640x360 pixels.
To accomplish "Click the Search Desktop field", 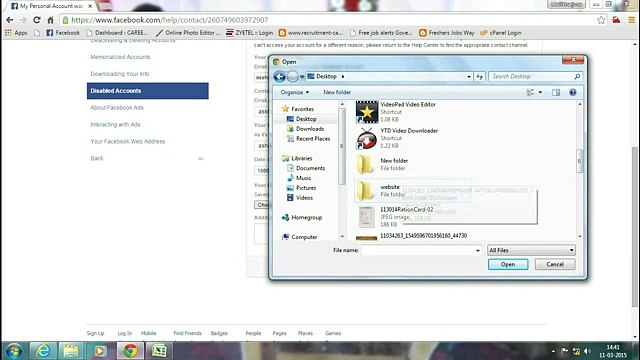I will [x=531, y=76].
